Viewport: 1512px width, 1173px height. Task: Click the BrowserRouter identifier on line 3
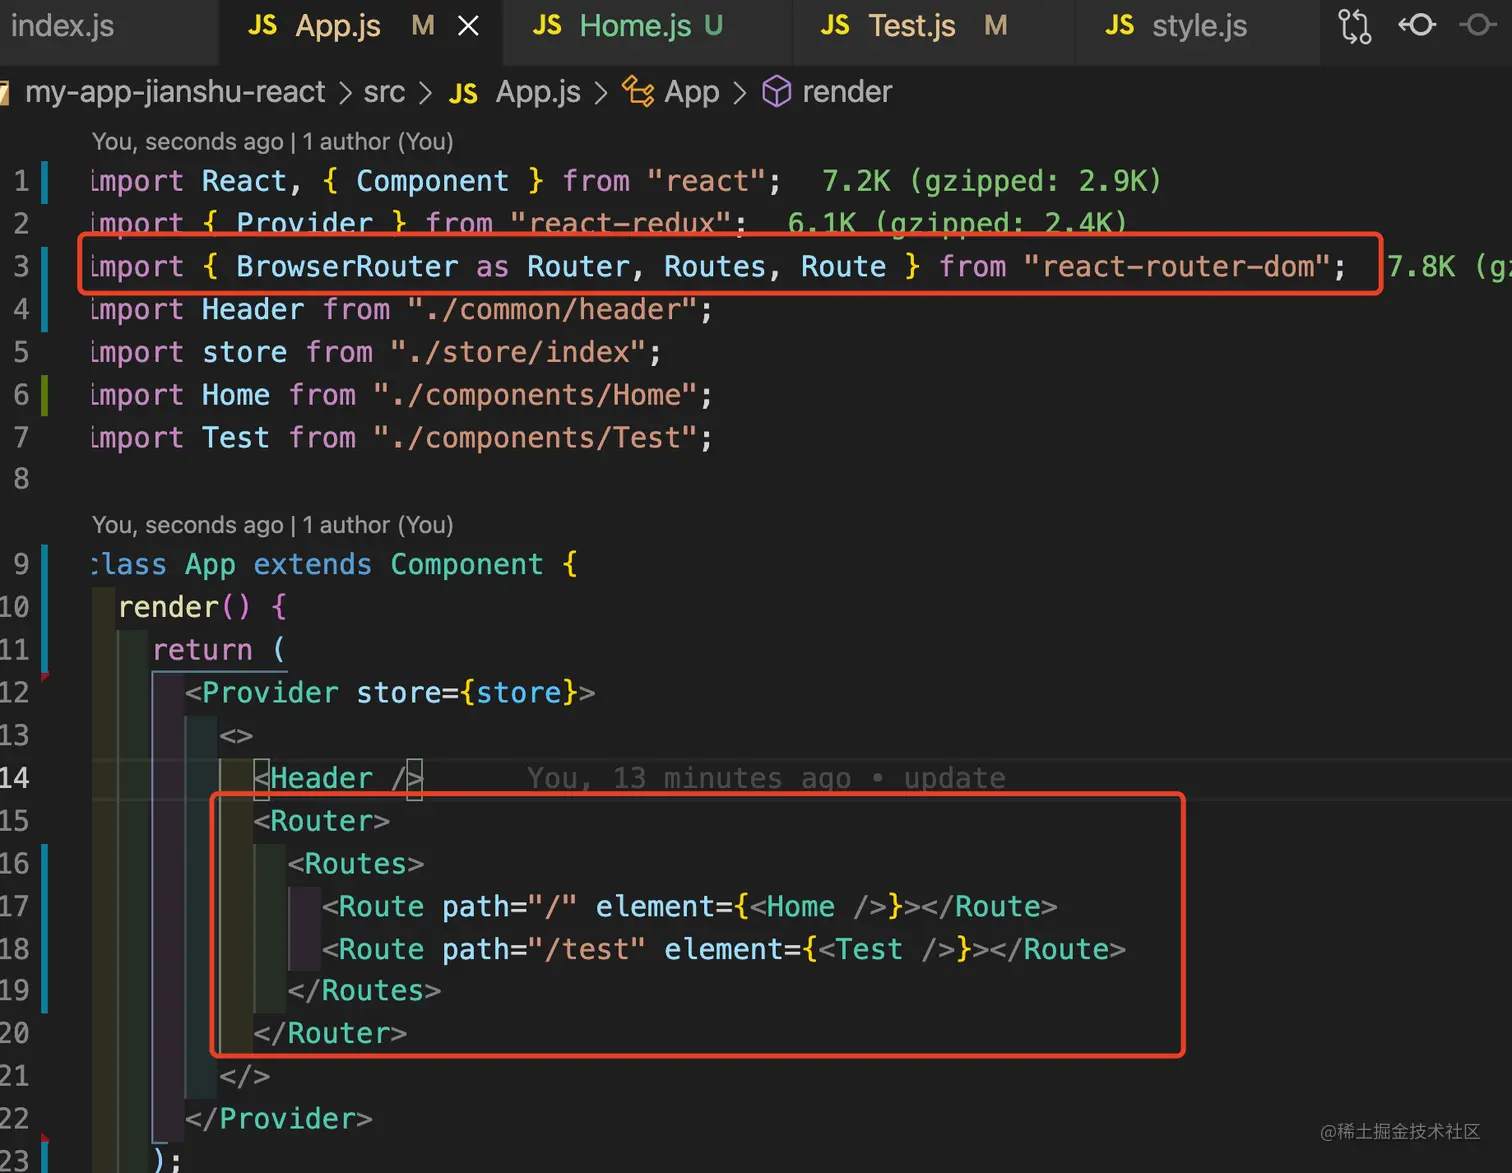tap(347, 266)
